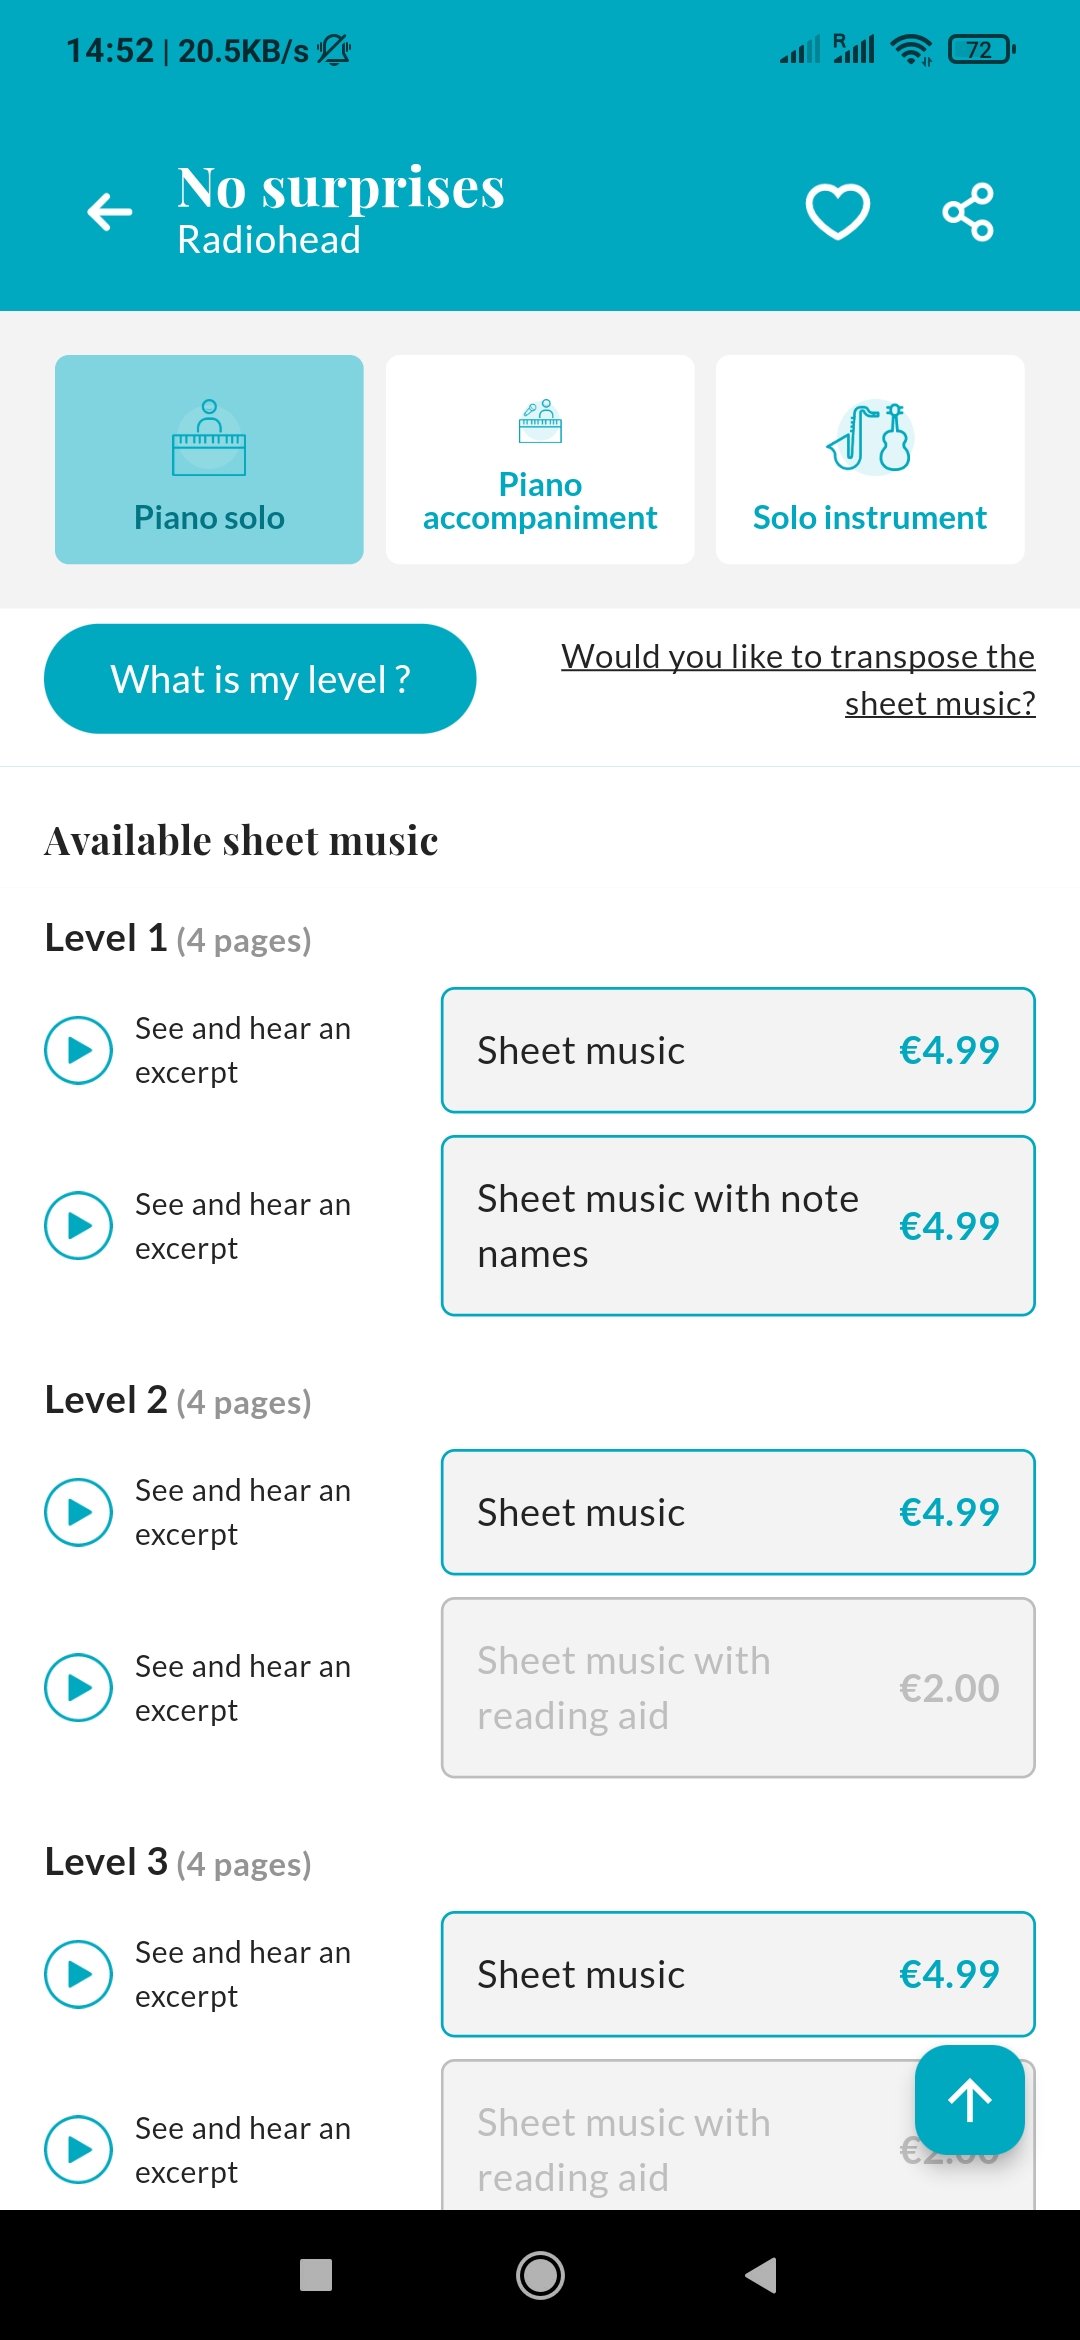Play Level 3 sheet music excerpt
Viewport: 1080px width, 2340px height.
tap(78, 1974)
